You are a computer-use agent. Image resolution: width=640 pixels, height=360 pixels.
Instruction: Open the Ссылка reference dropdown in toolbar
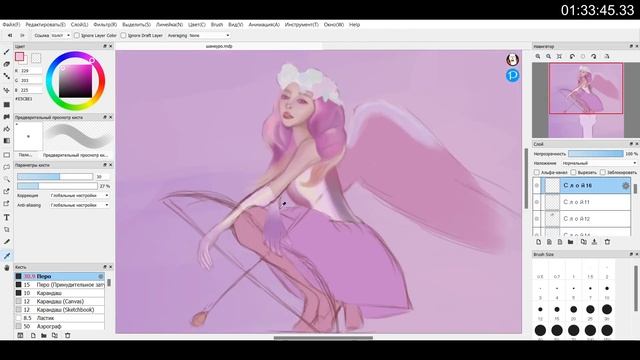pos(60,36)
